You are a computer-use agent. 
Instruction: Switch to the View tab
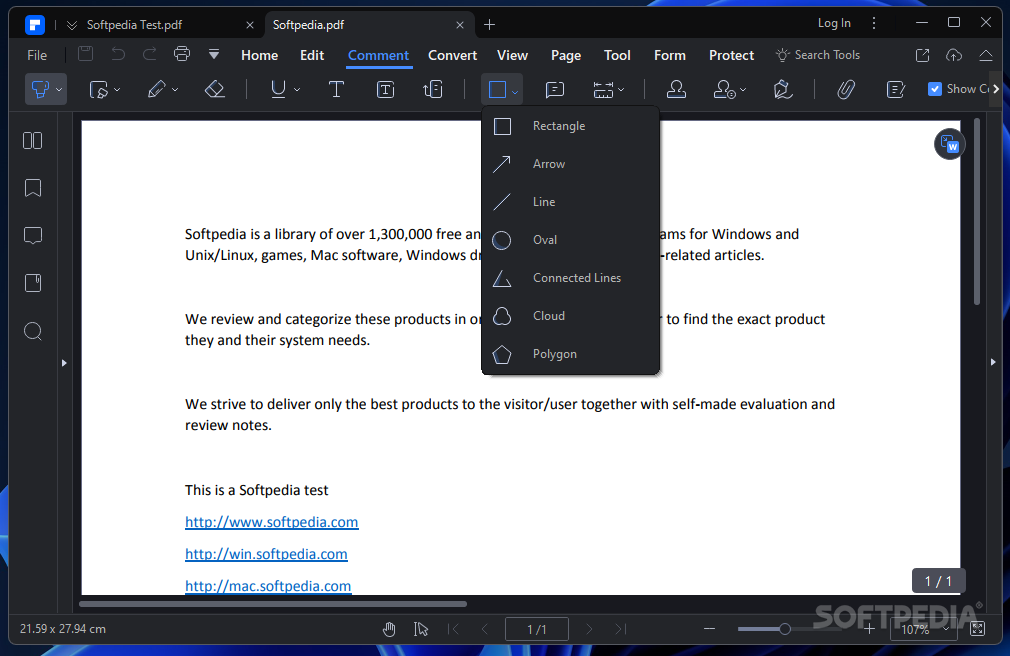[512, 55]
